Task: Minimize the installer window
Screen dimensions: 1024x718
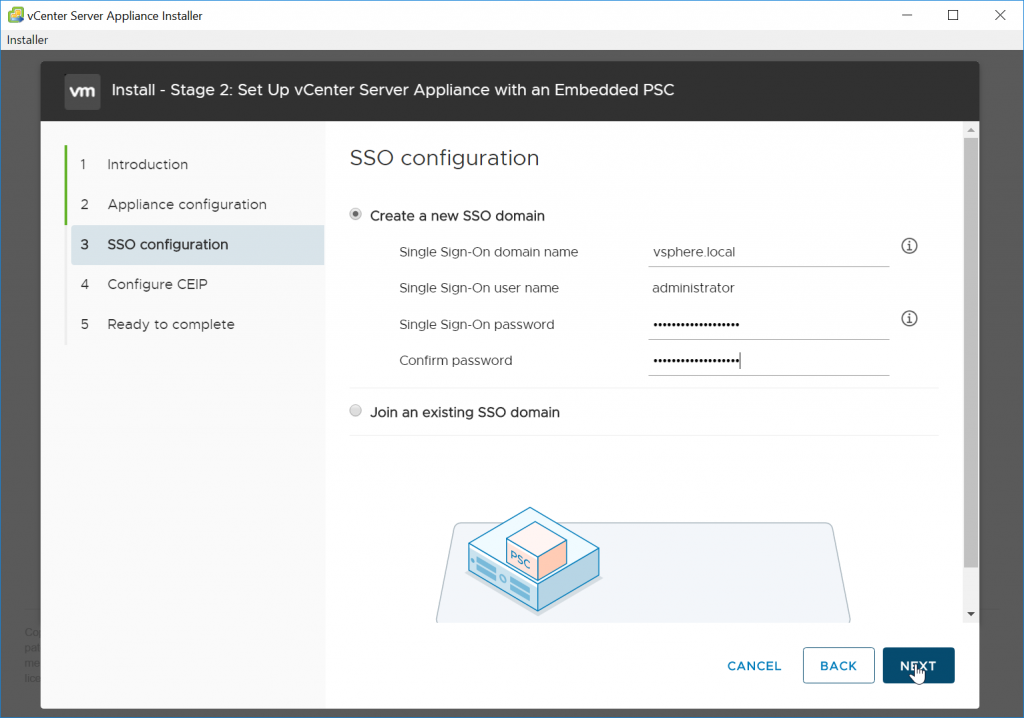Action: tap(907, 15)
